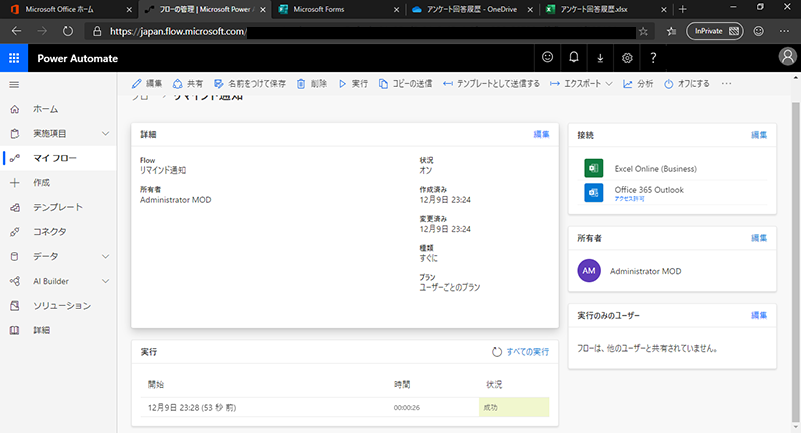The image size is (801, 433).
Task: Open browser settings ellipsis menu
Action: (x=784, y=31)
